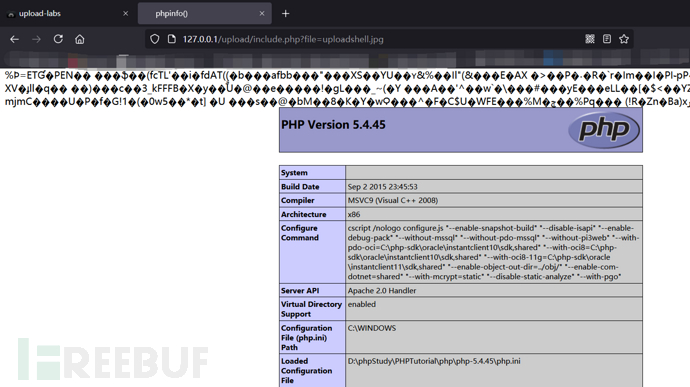Click the Sep 2 2015 23:45:53 value

382,187
